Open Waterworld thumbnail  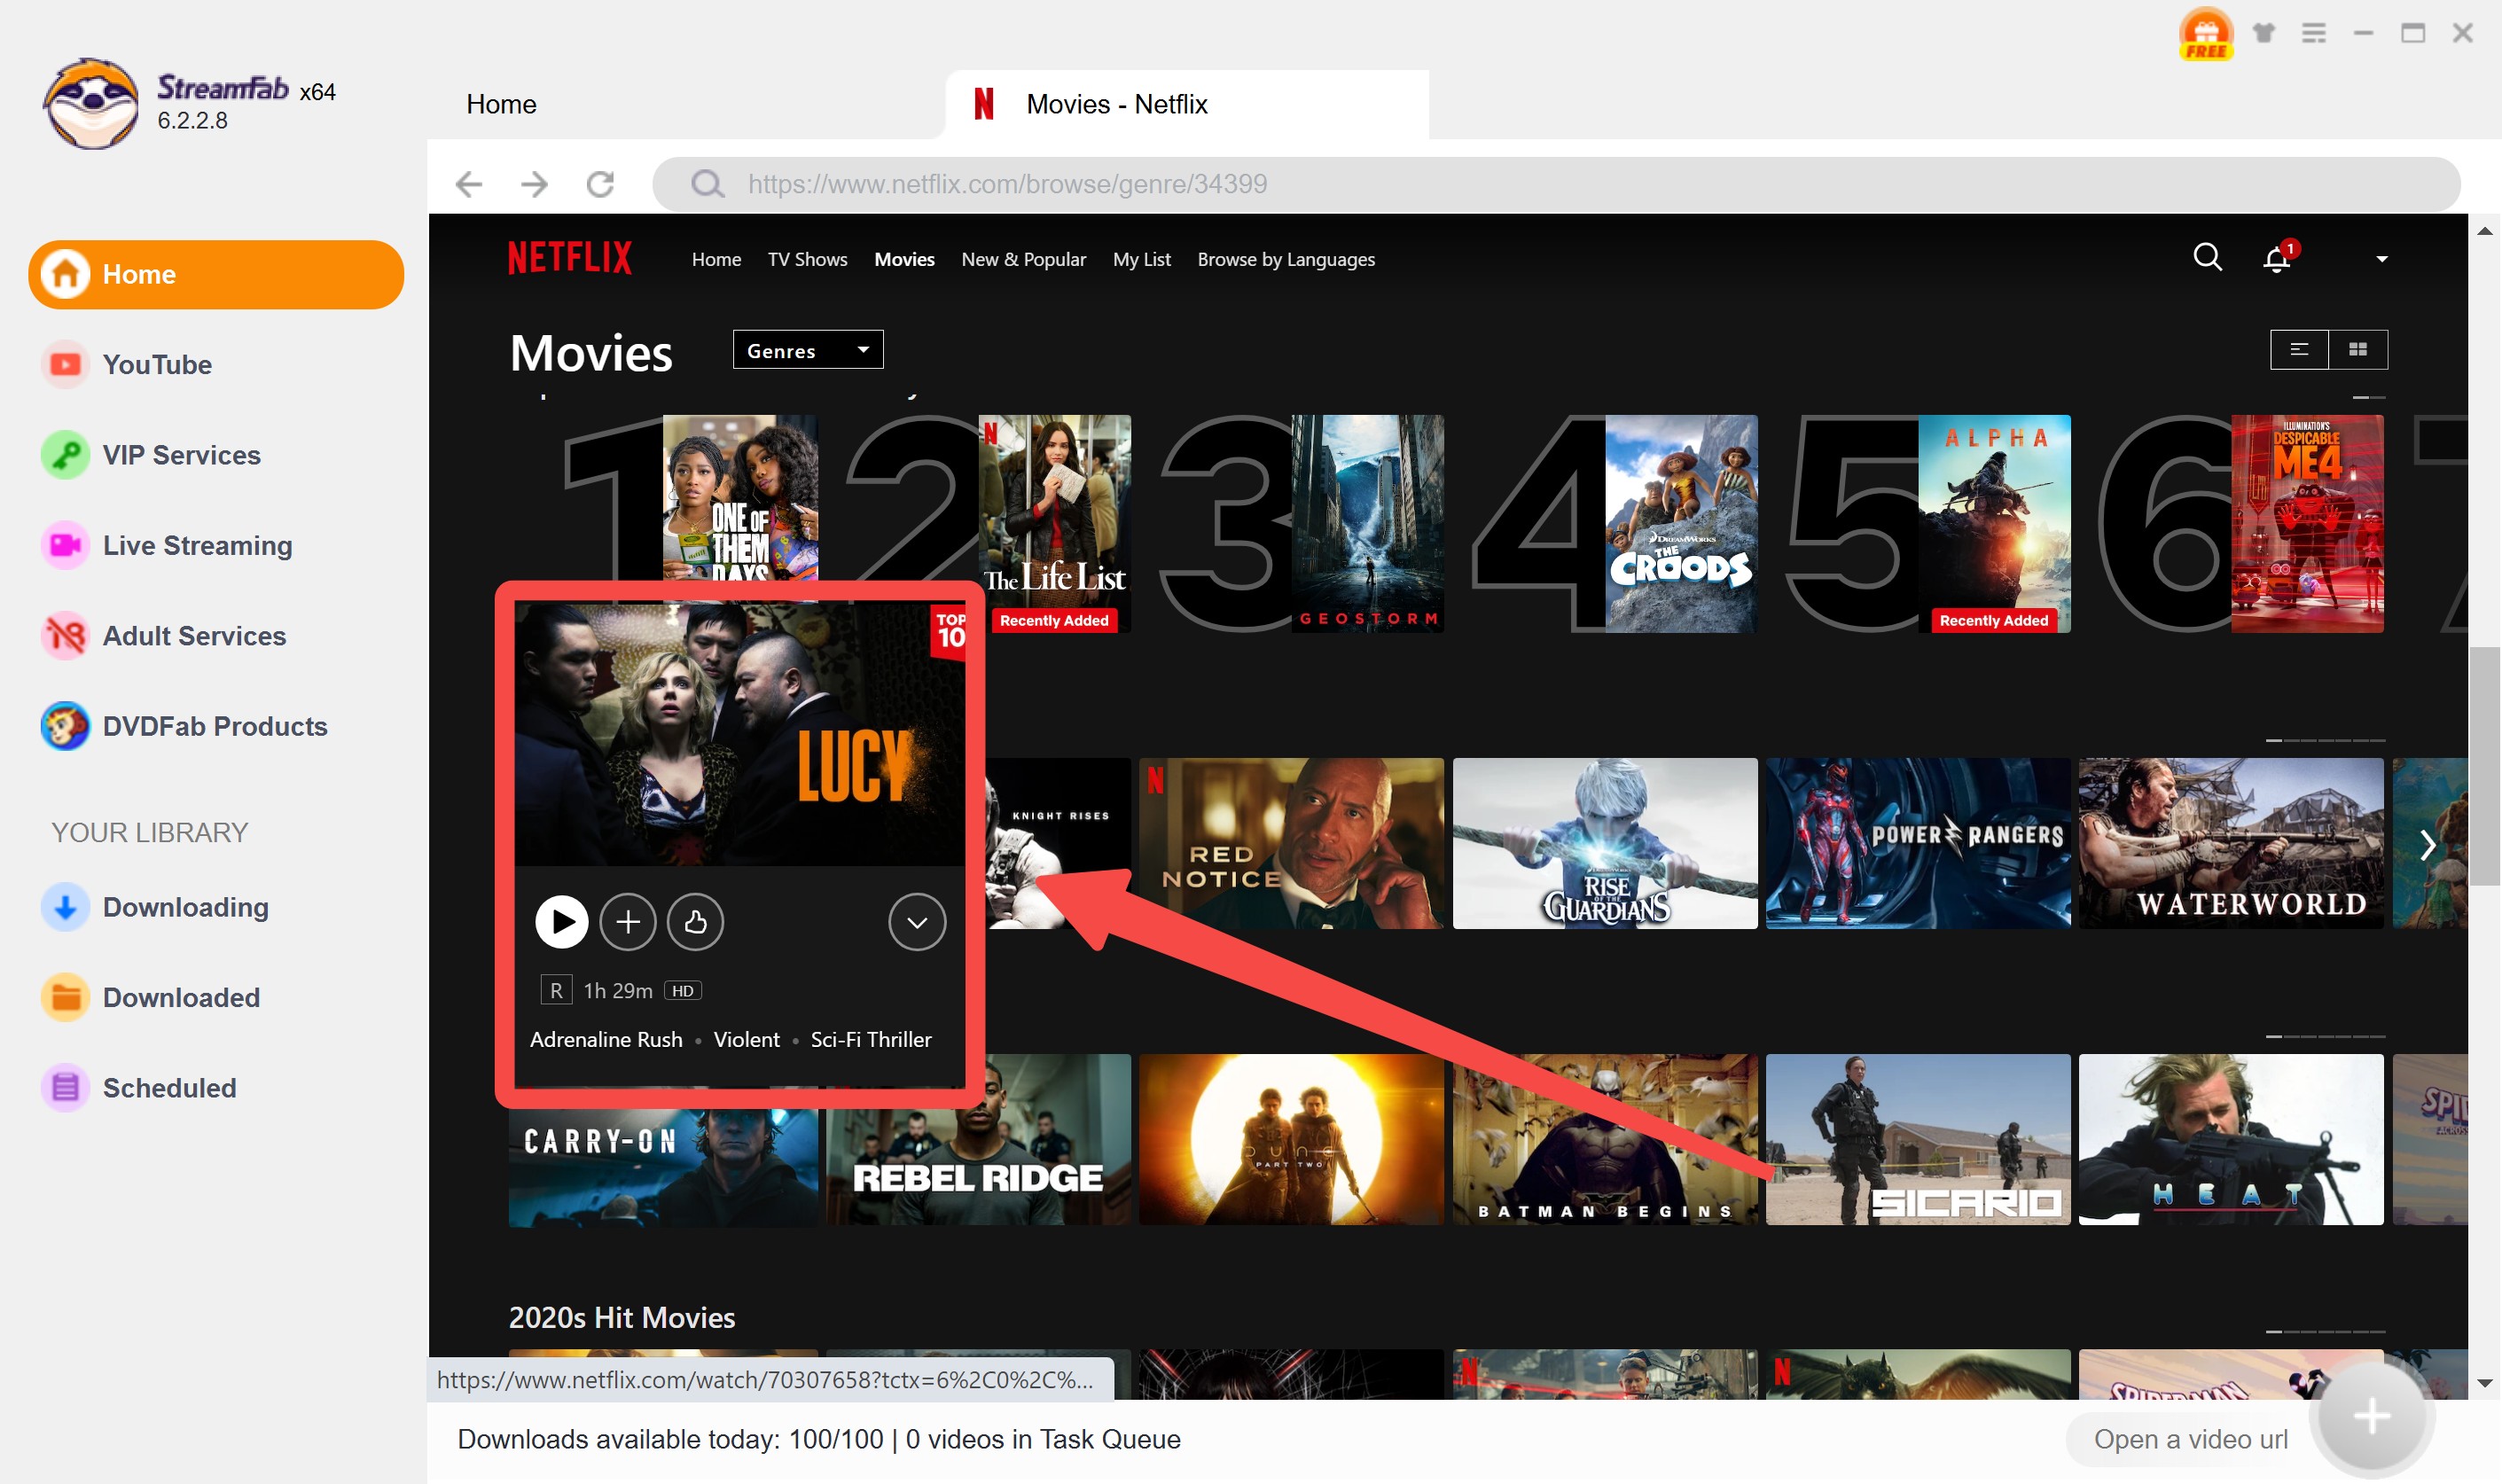coord(2231,843)
